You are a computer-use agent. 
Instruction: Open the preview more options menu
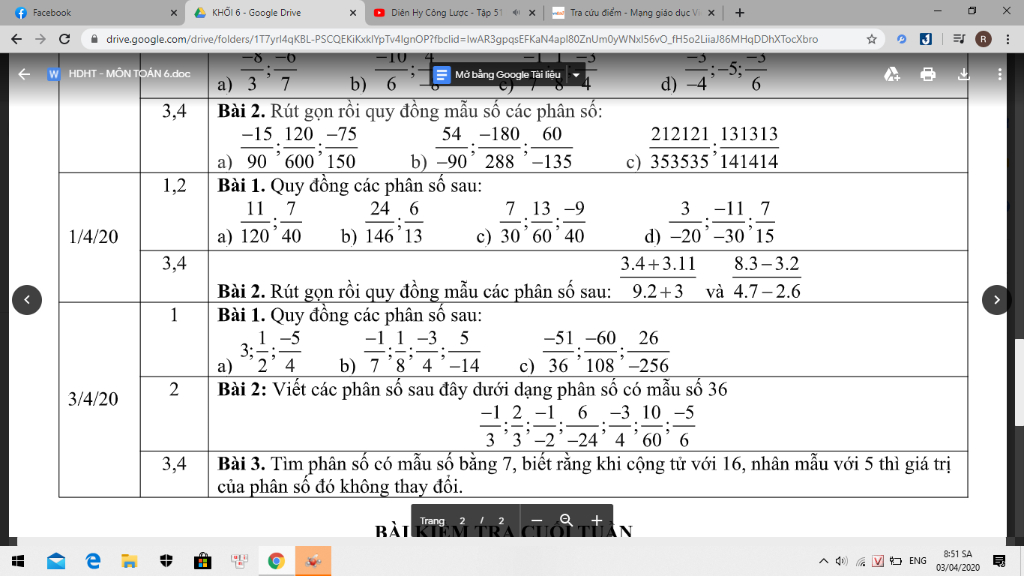coord(999,74)
